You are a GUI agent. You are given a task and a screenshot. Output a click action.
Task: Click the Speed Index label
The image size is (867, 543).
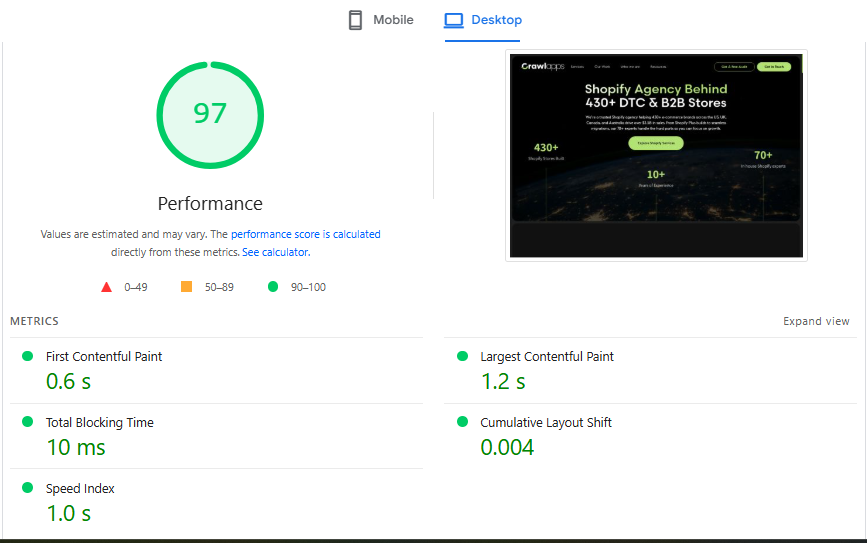click(x=80, y=488)
